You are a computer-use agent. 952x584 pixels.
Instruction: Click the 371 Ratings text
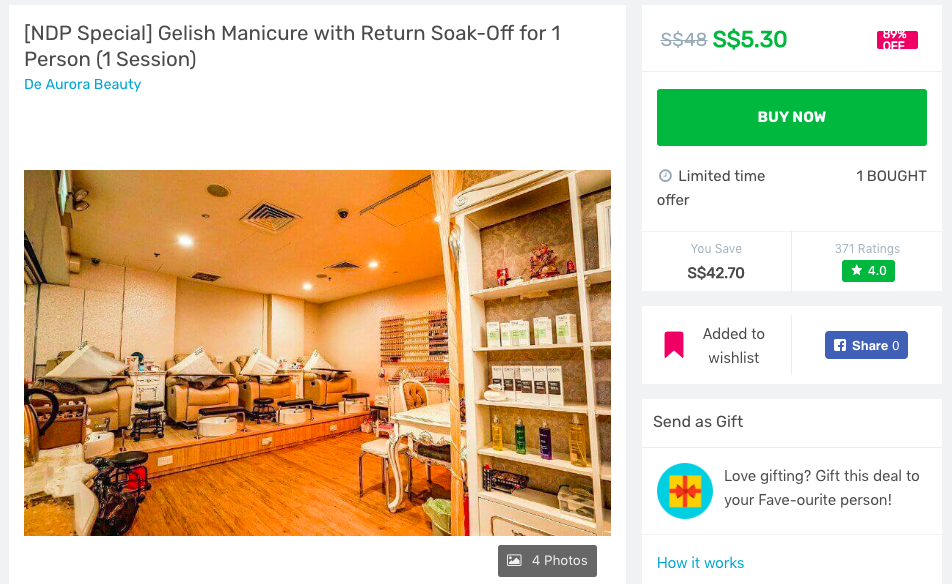[867, 249]
